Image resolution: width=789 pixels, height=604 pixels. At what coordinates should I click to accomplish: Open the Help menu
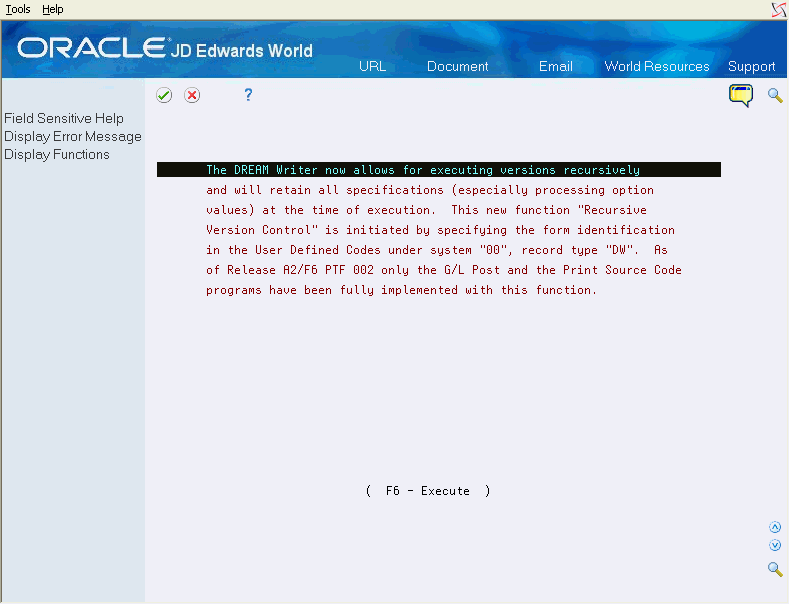pos(52,9)
